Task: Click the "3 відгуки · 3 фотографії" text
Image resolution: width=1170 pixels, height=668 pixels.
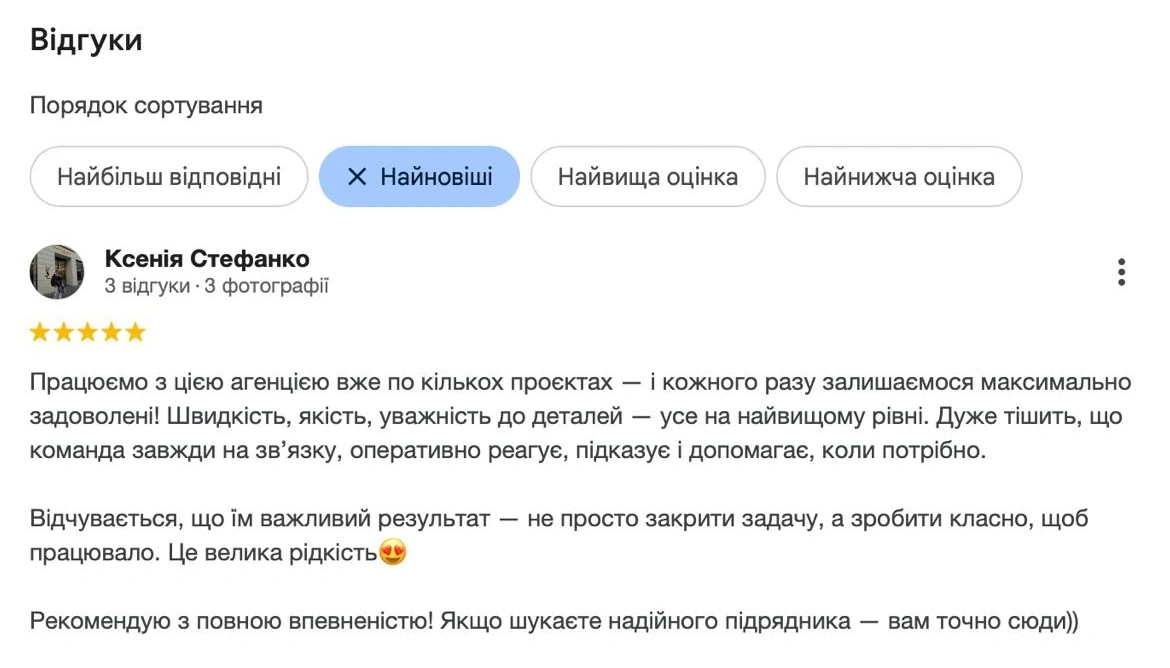Action: pyautogui.click(x=216, y=287)
